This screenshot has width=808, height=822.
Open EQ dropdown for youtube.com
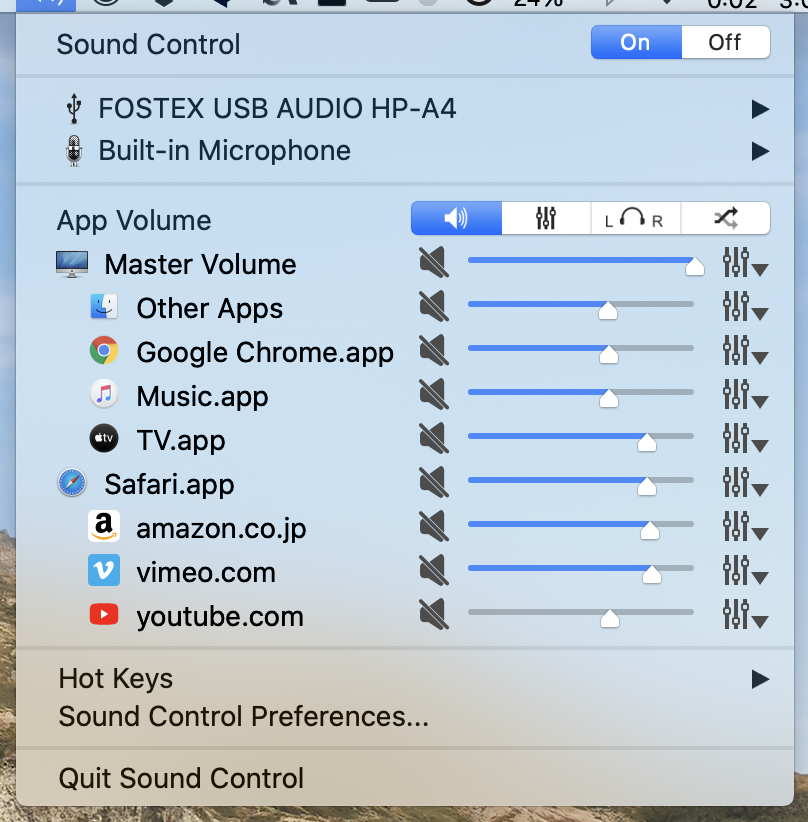745,615
